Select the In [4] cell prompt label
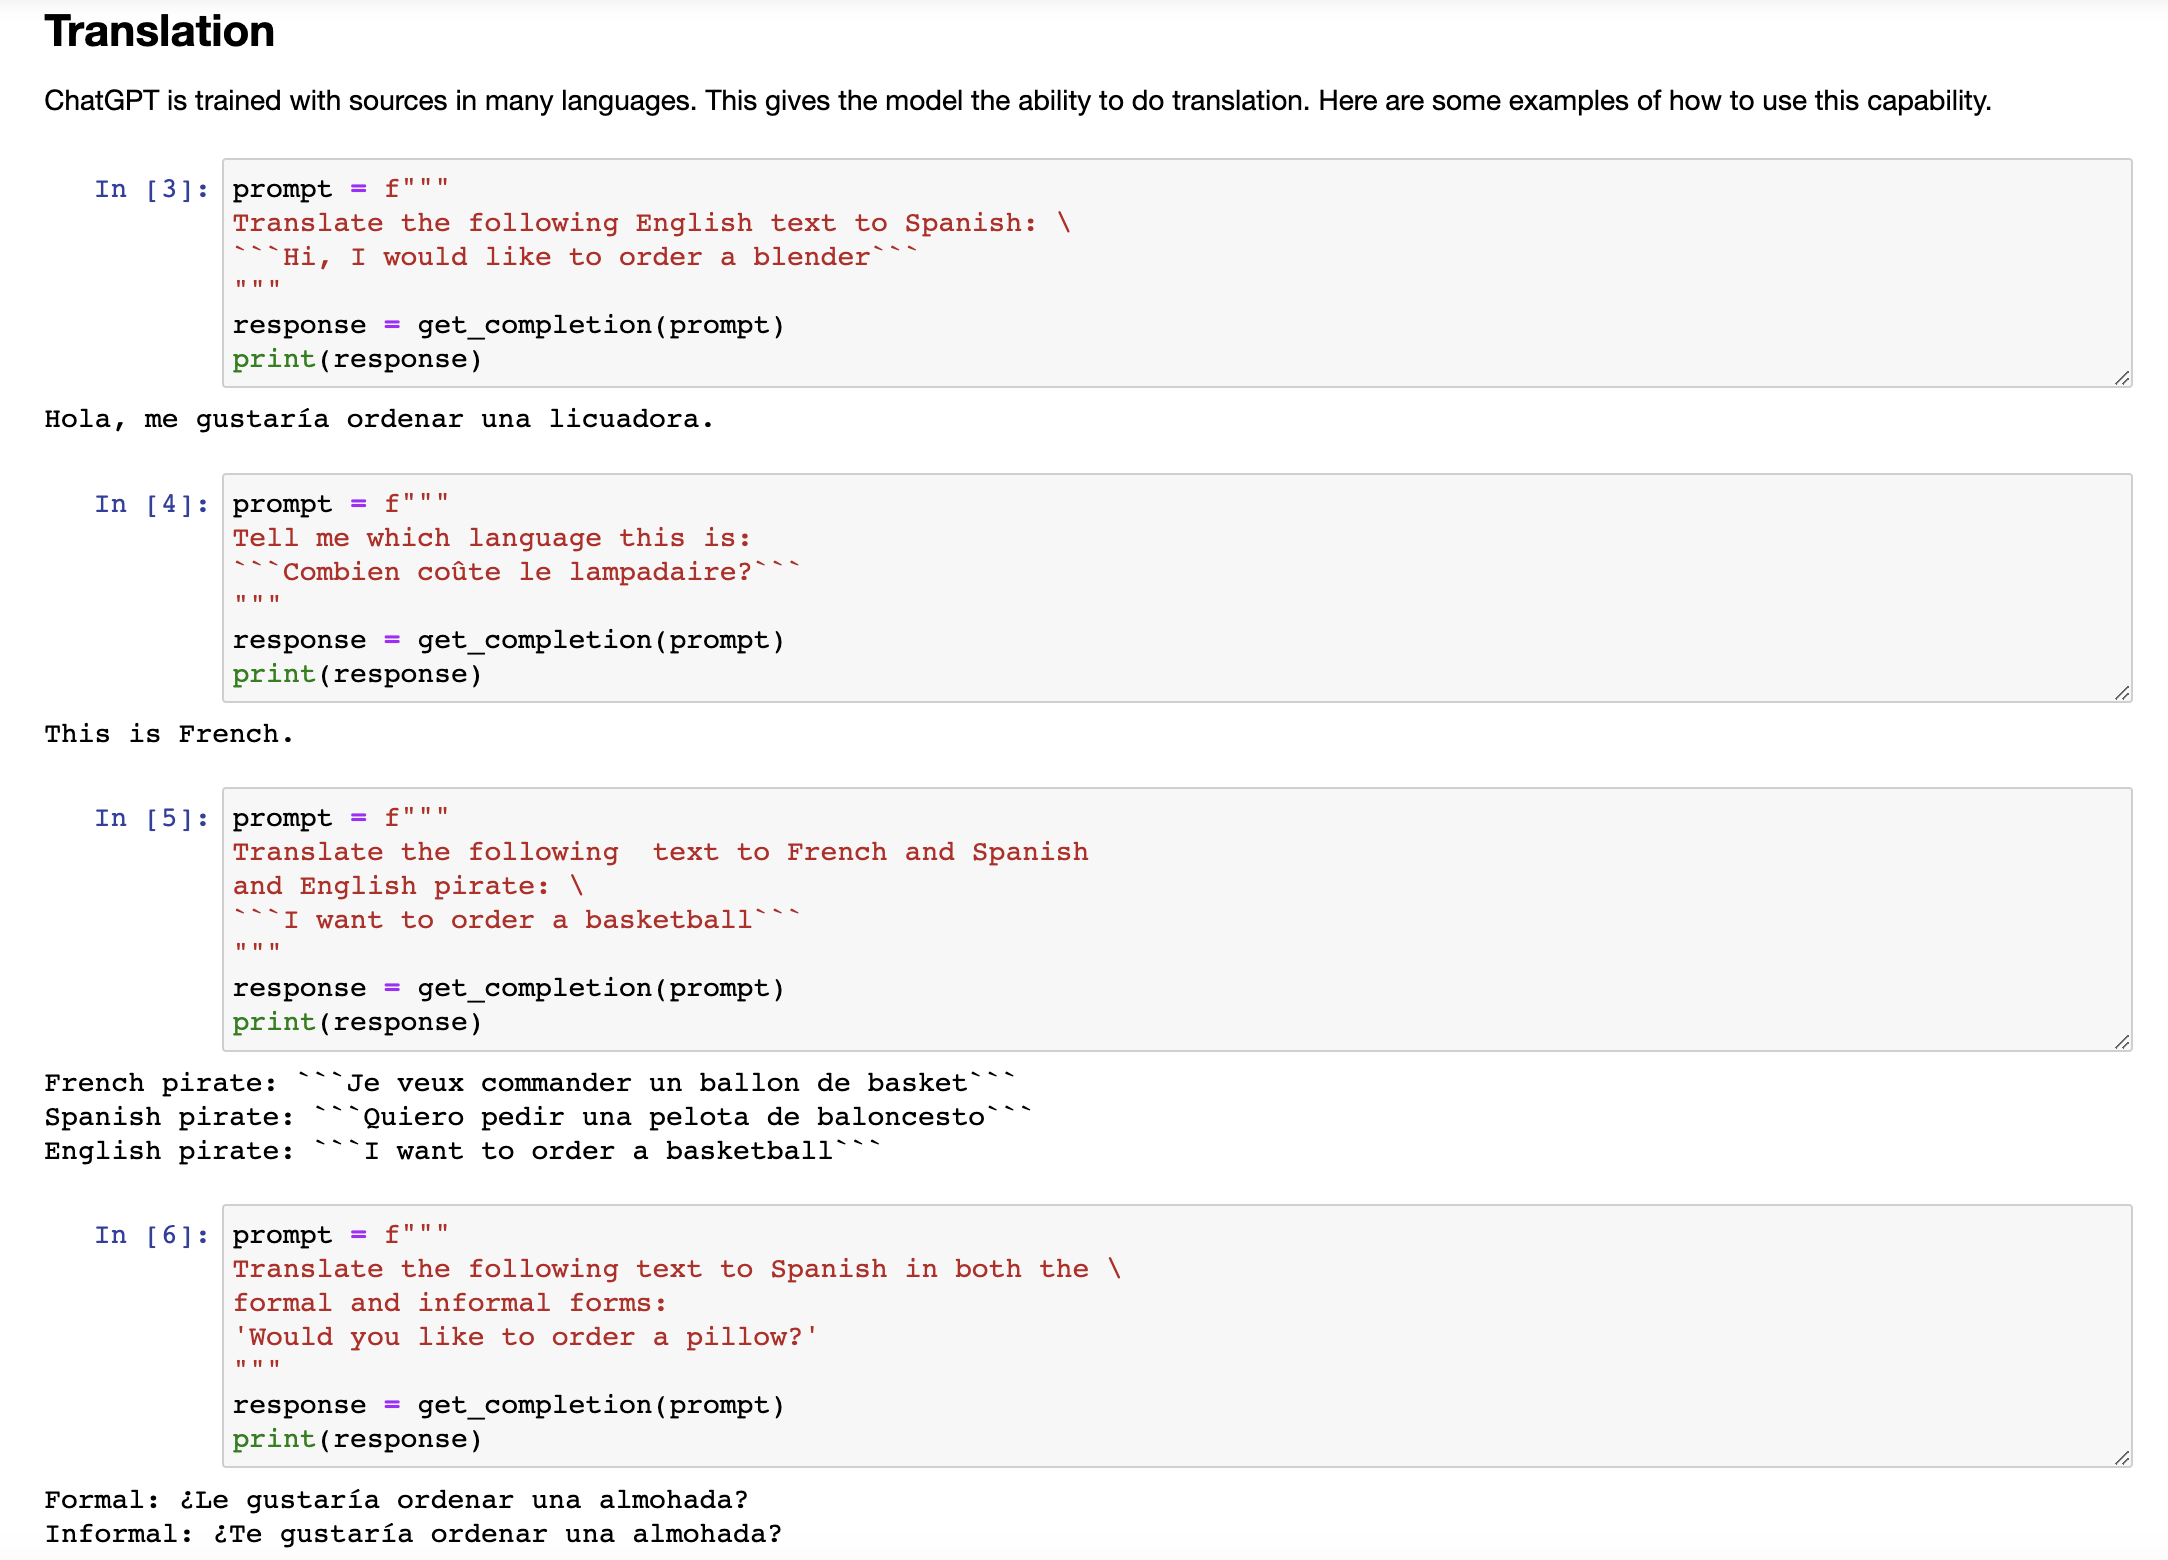 (x=152, y=504)
